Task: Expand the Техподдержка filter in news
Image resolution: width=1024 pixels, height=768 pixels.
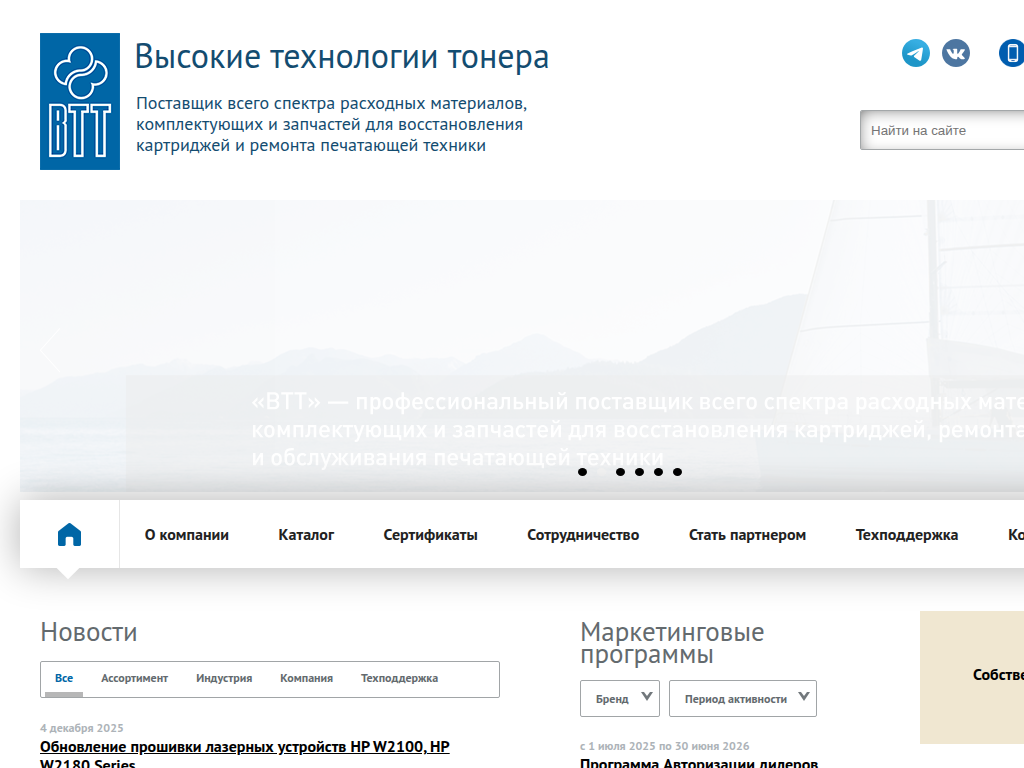Action: (x=399, y=678)
